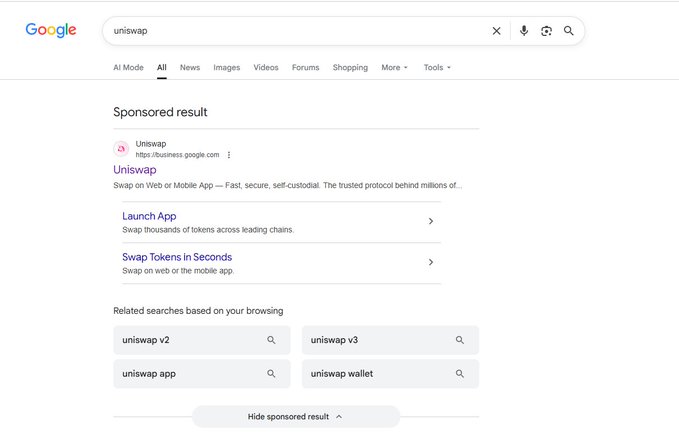Click the https://business.google.com URL text

point(177,155)
